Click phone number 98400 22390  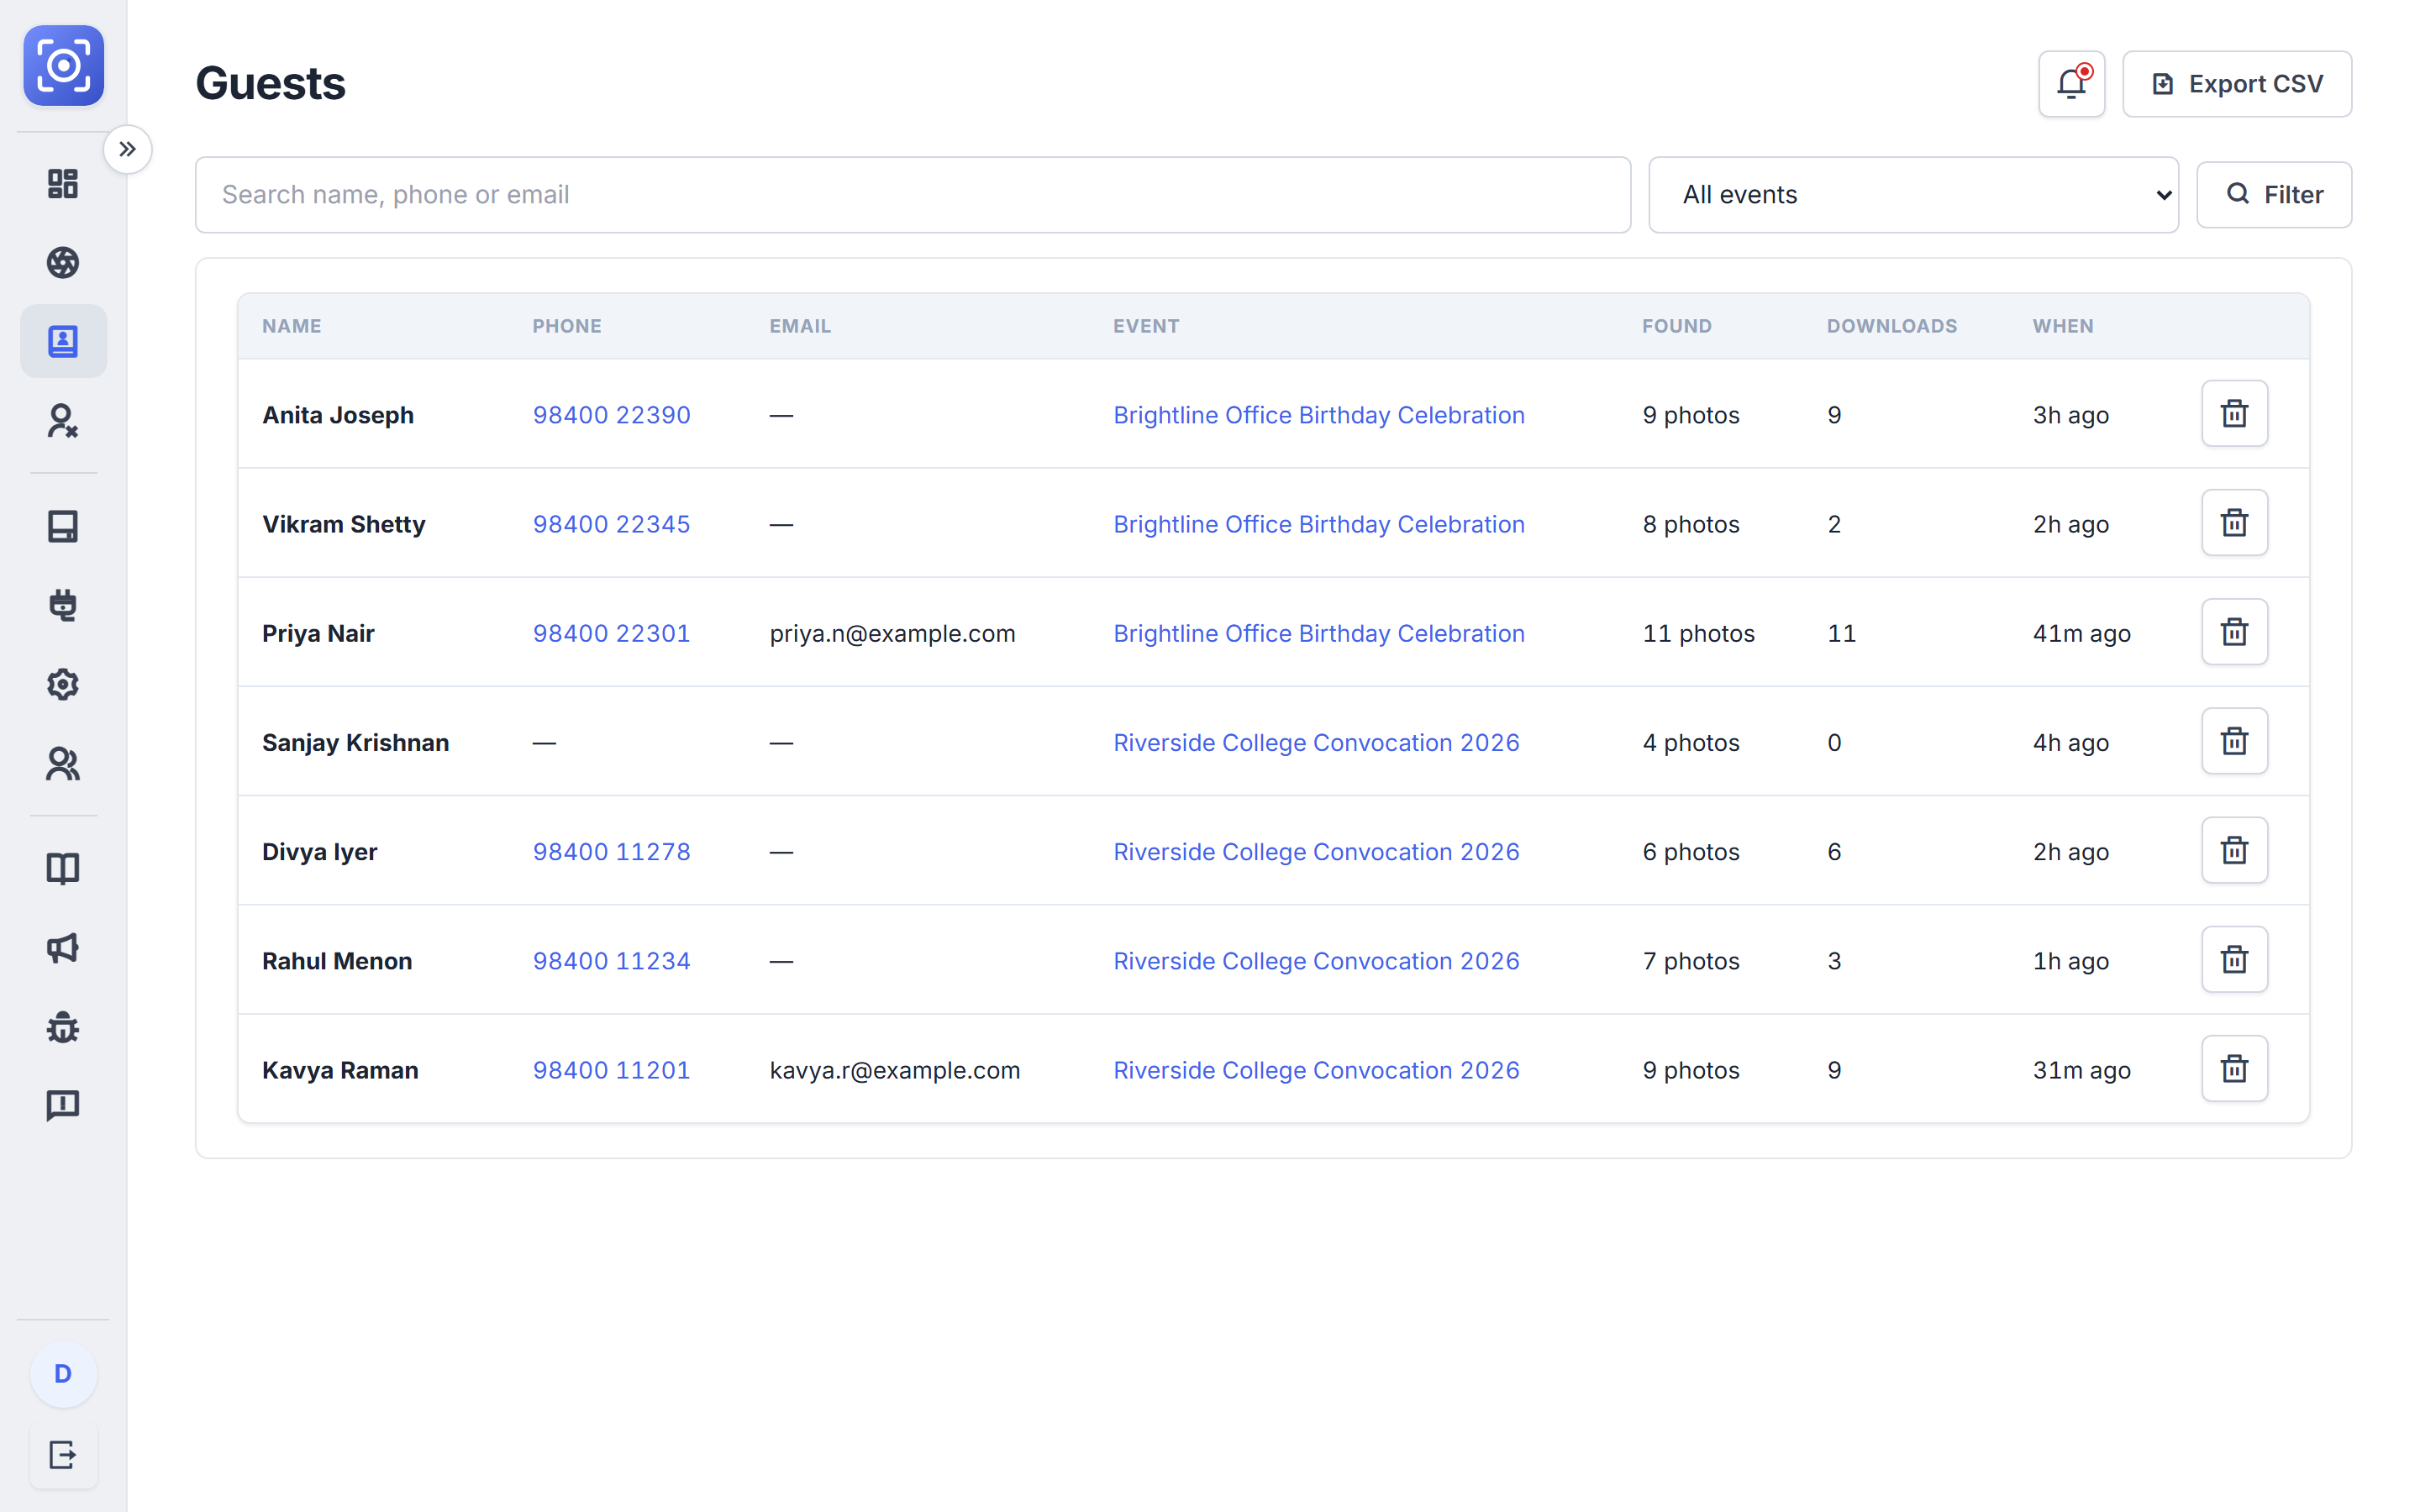click(611, 415)
